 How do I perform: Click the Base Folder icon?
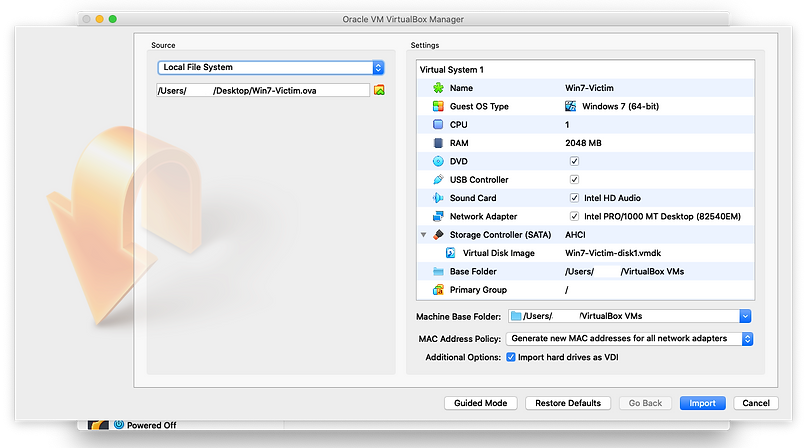tap(438, 271)
